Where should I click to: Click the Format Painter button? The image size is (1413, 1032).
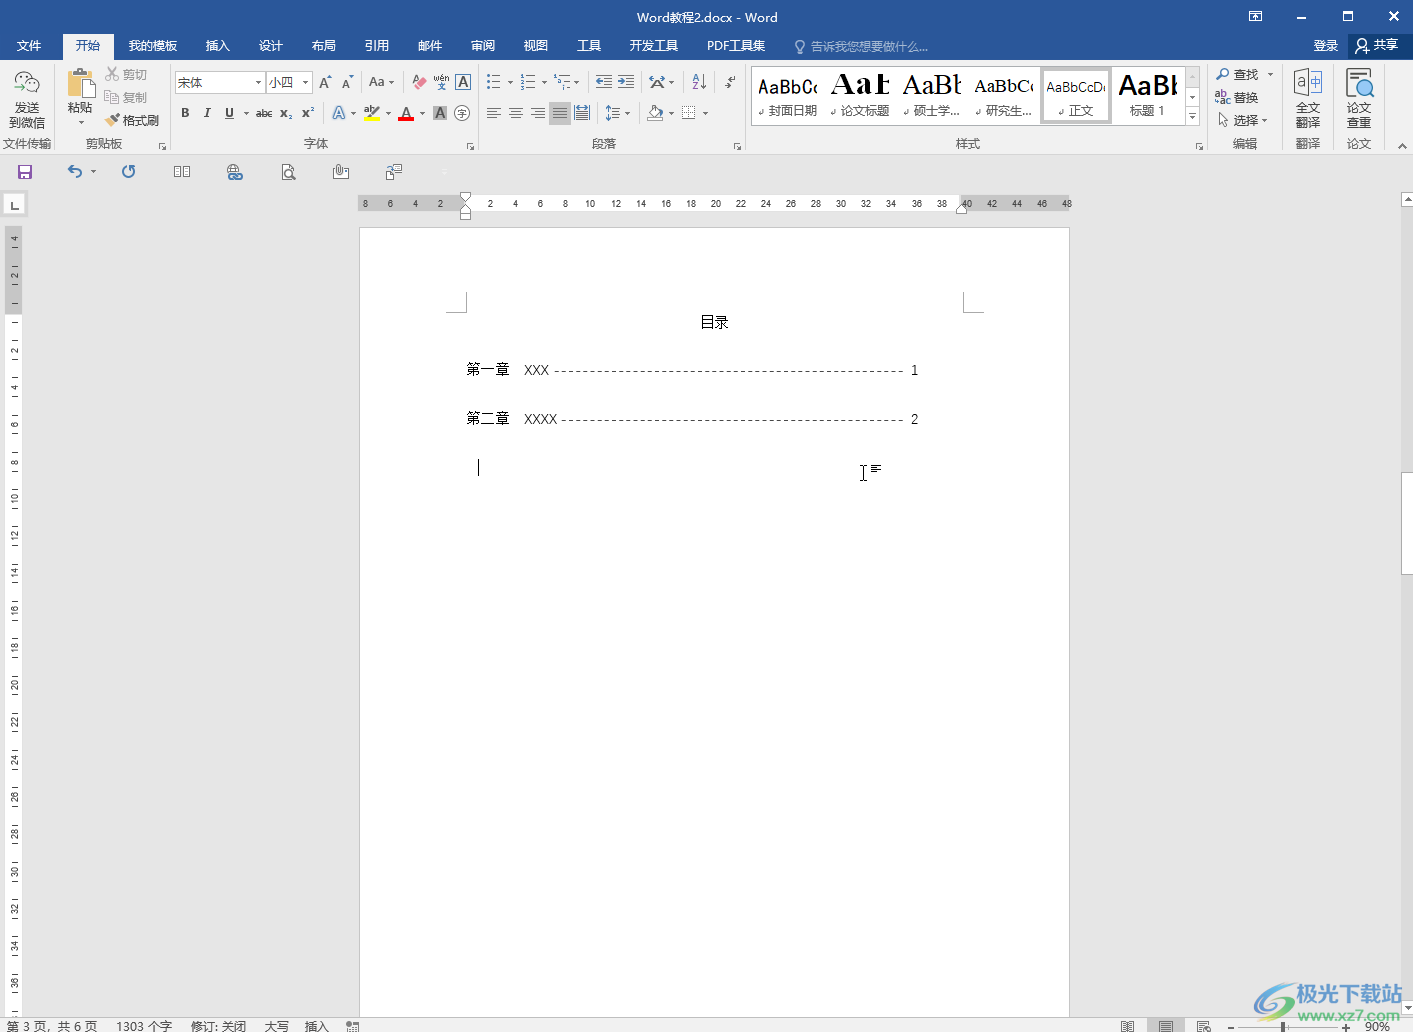(x=132, y=120)
